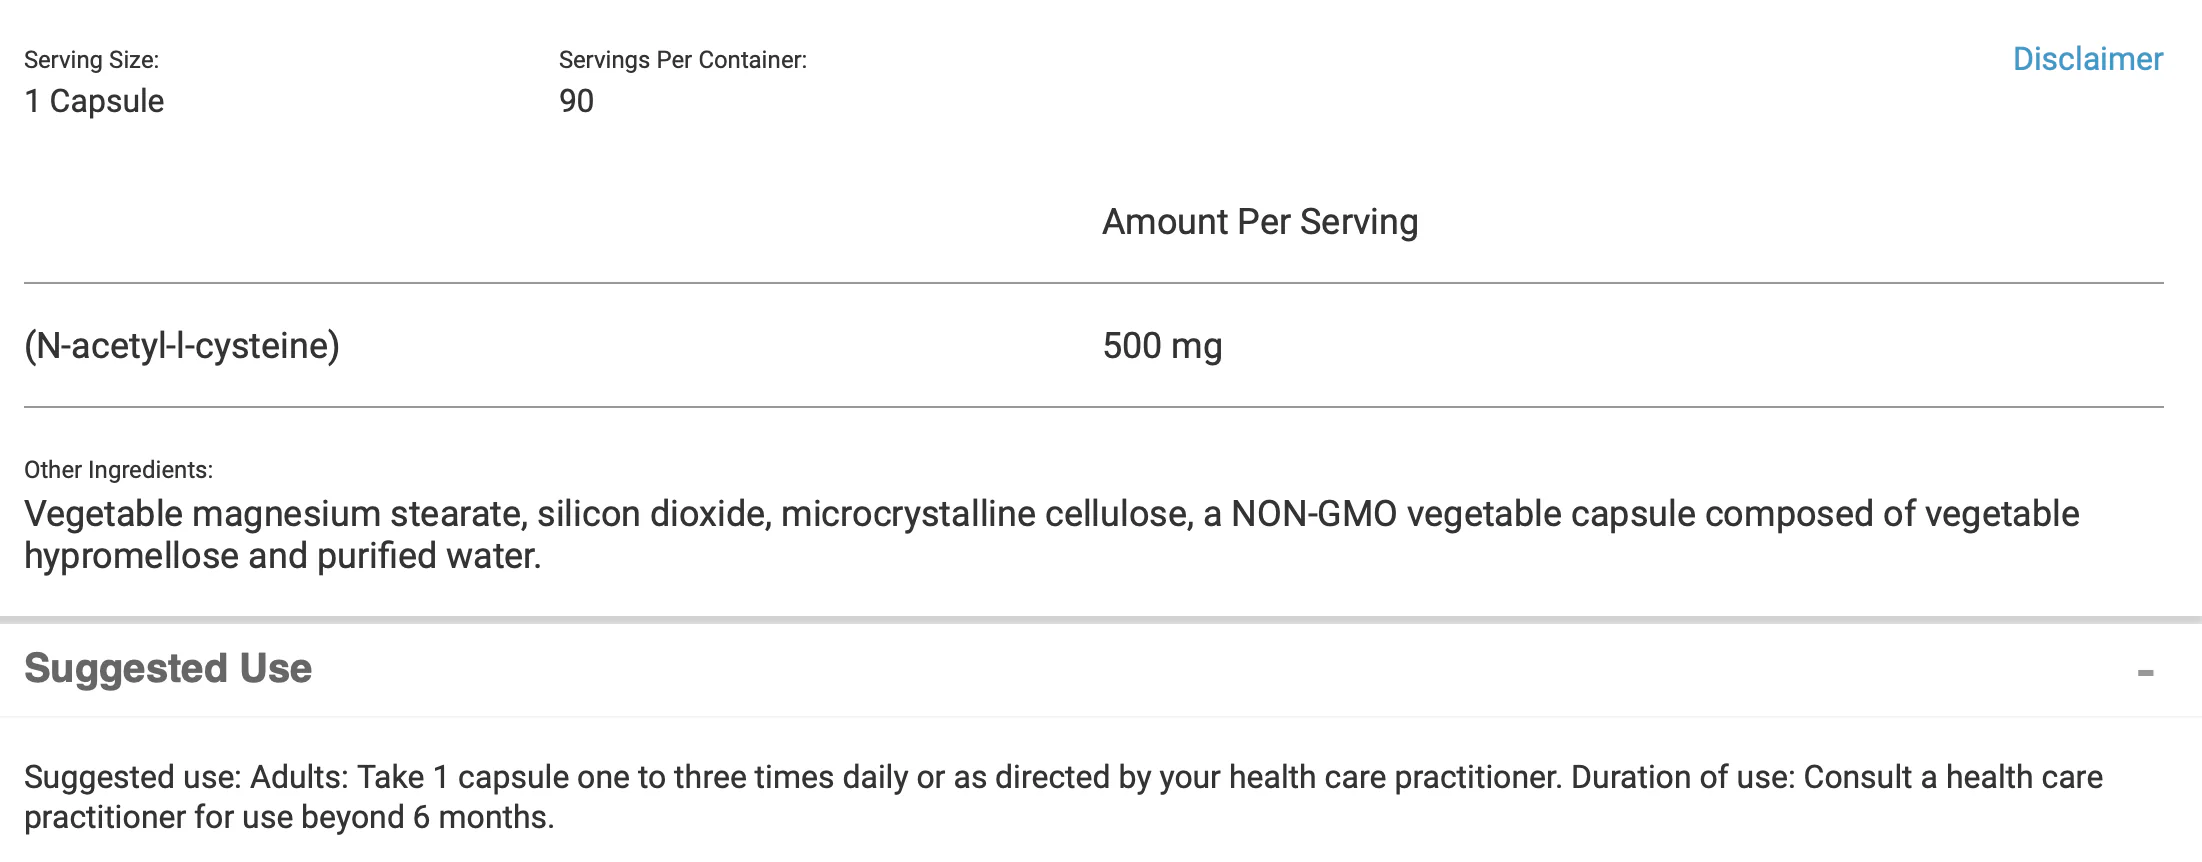
Task: Click the Amount Per Serving column header
Action: pos(1260,222)
